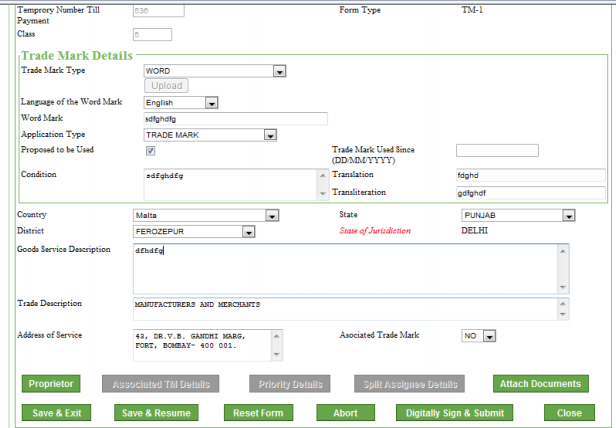This screenshot has height=428, width=616.
Task: Open the Trade Mark Type dropdown
Action: click(214, 71)
